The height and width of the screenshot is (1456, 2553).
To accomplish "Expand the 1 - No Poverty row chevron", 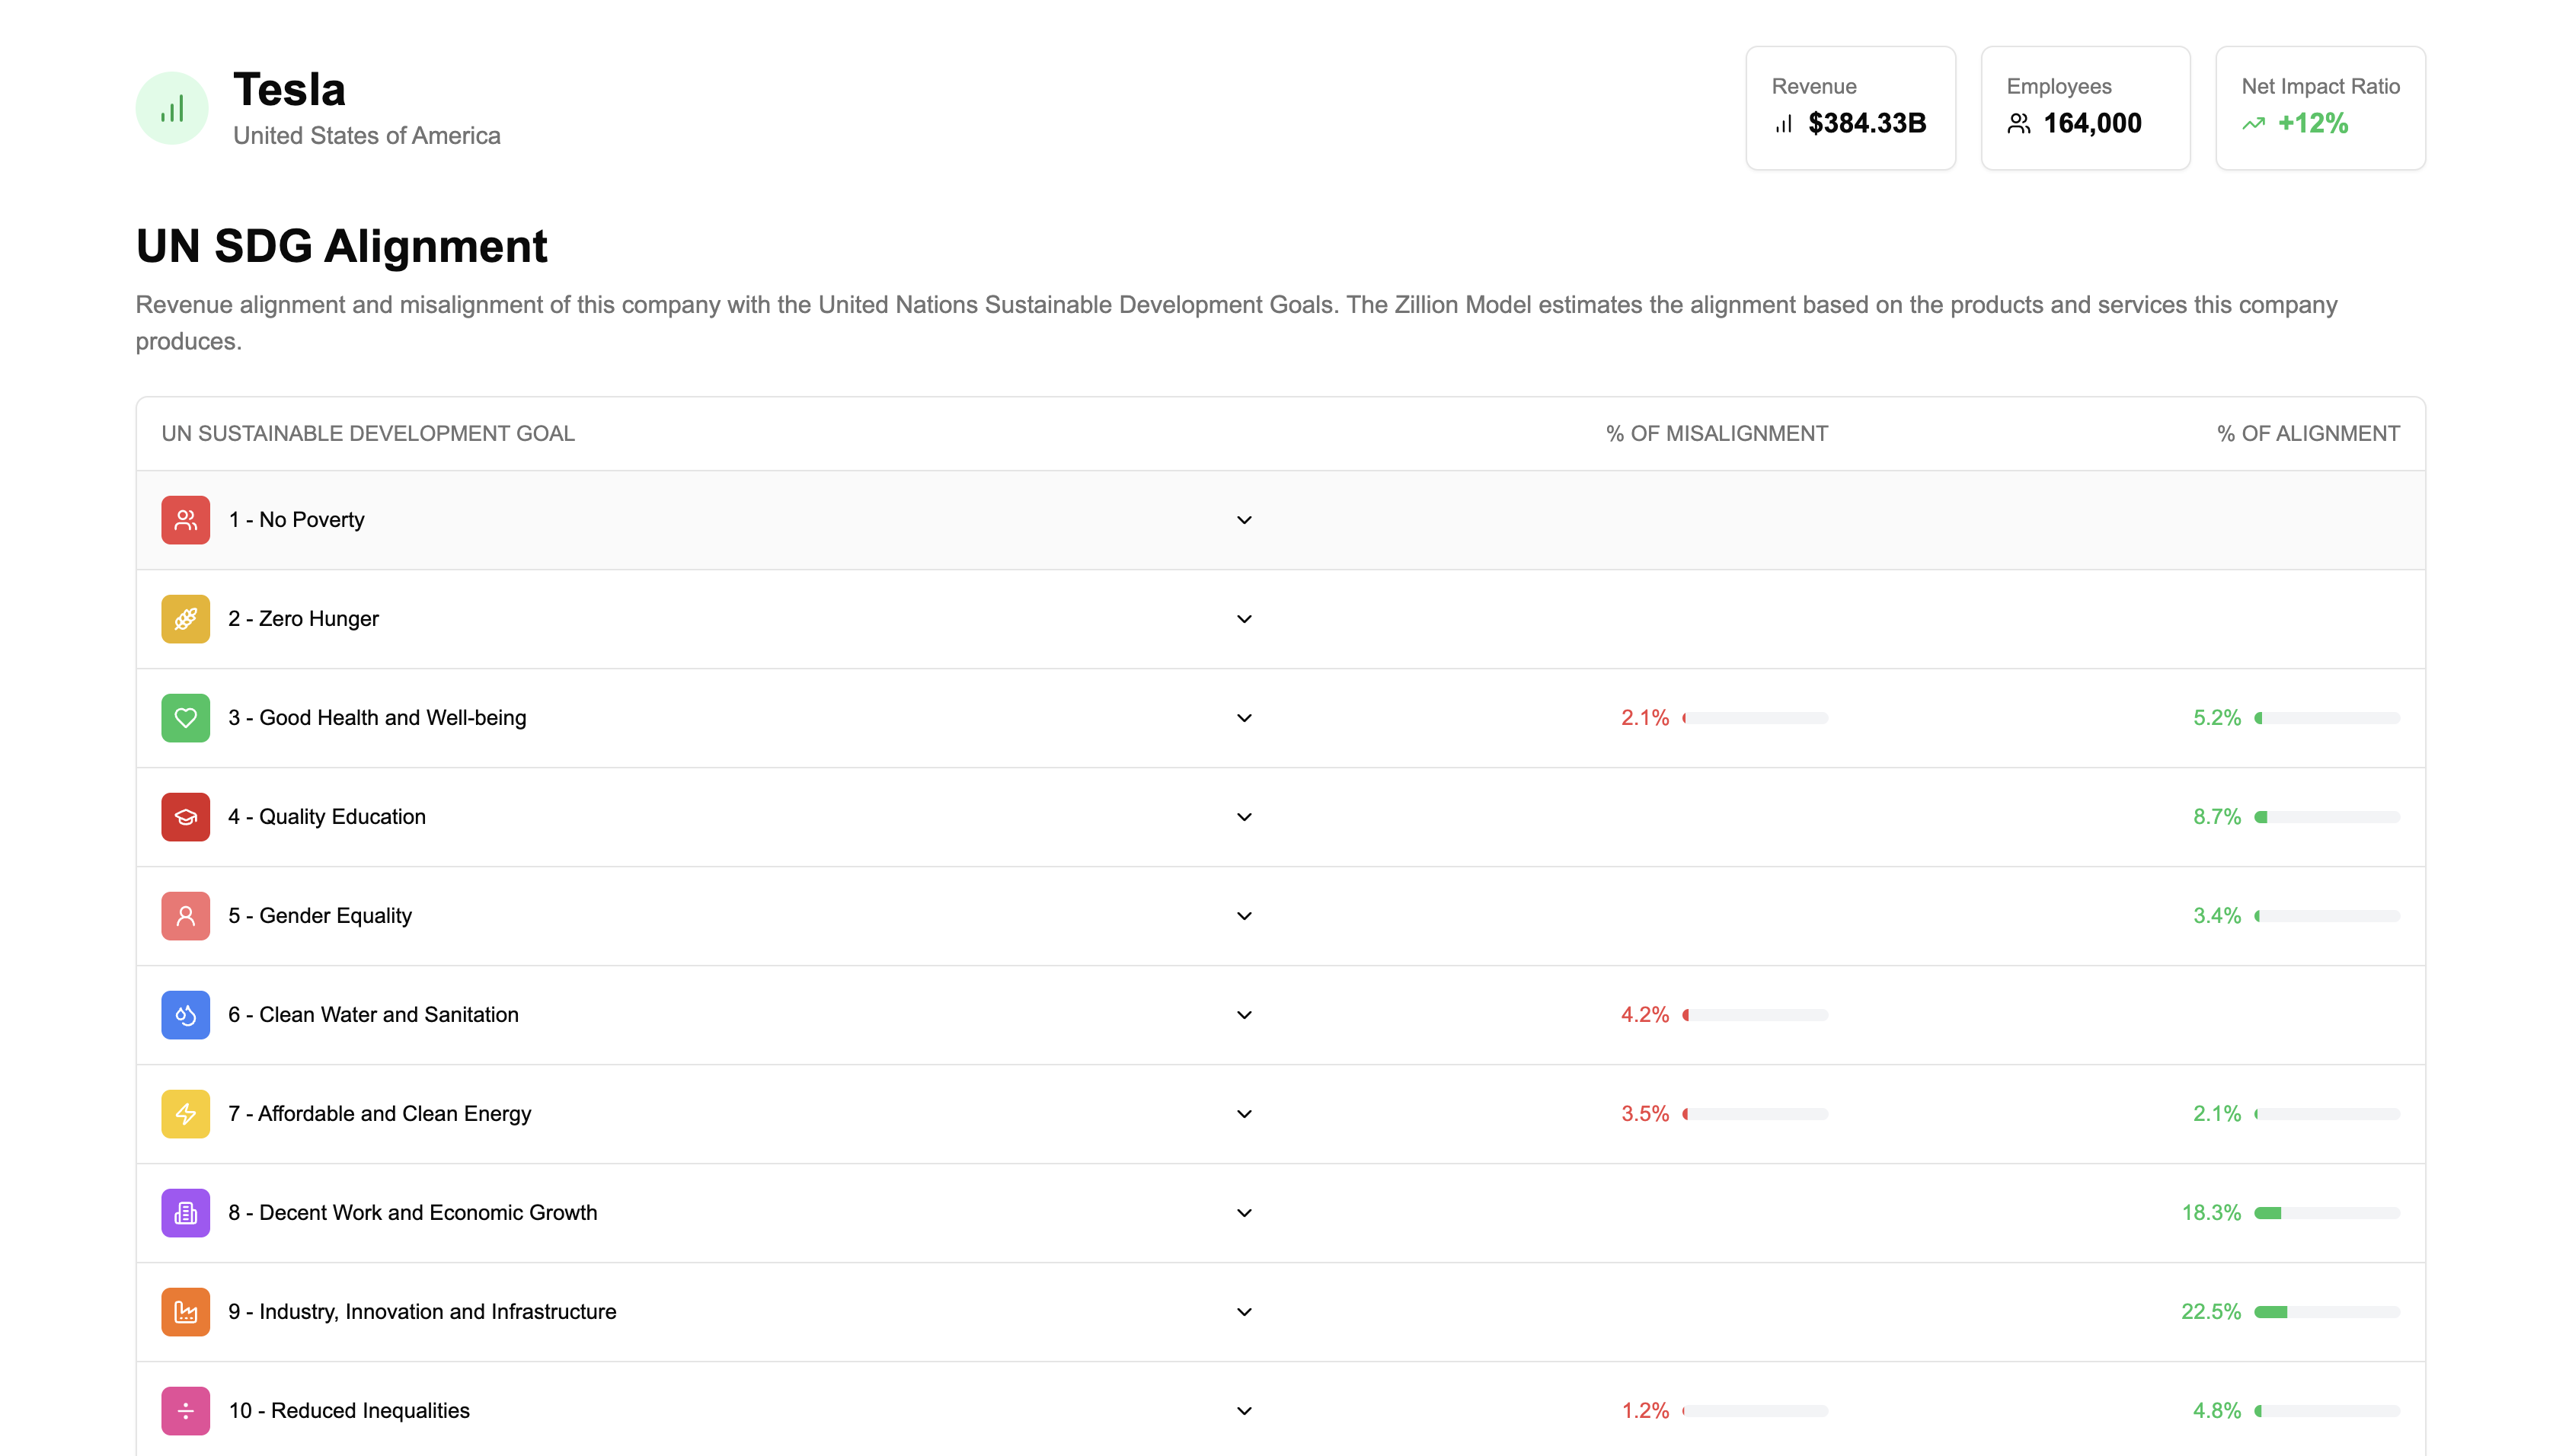I will tap(1244, 520).
